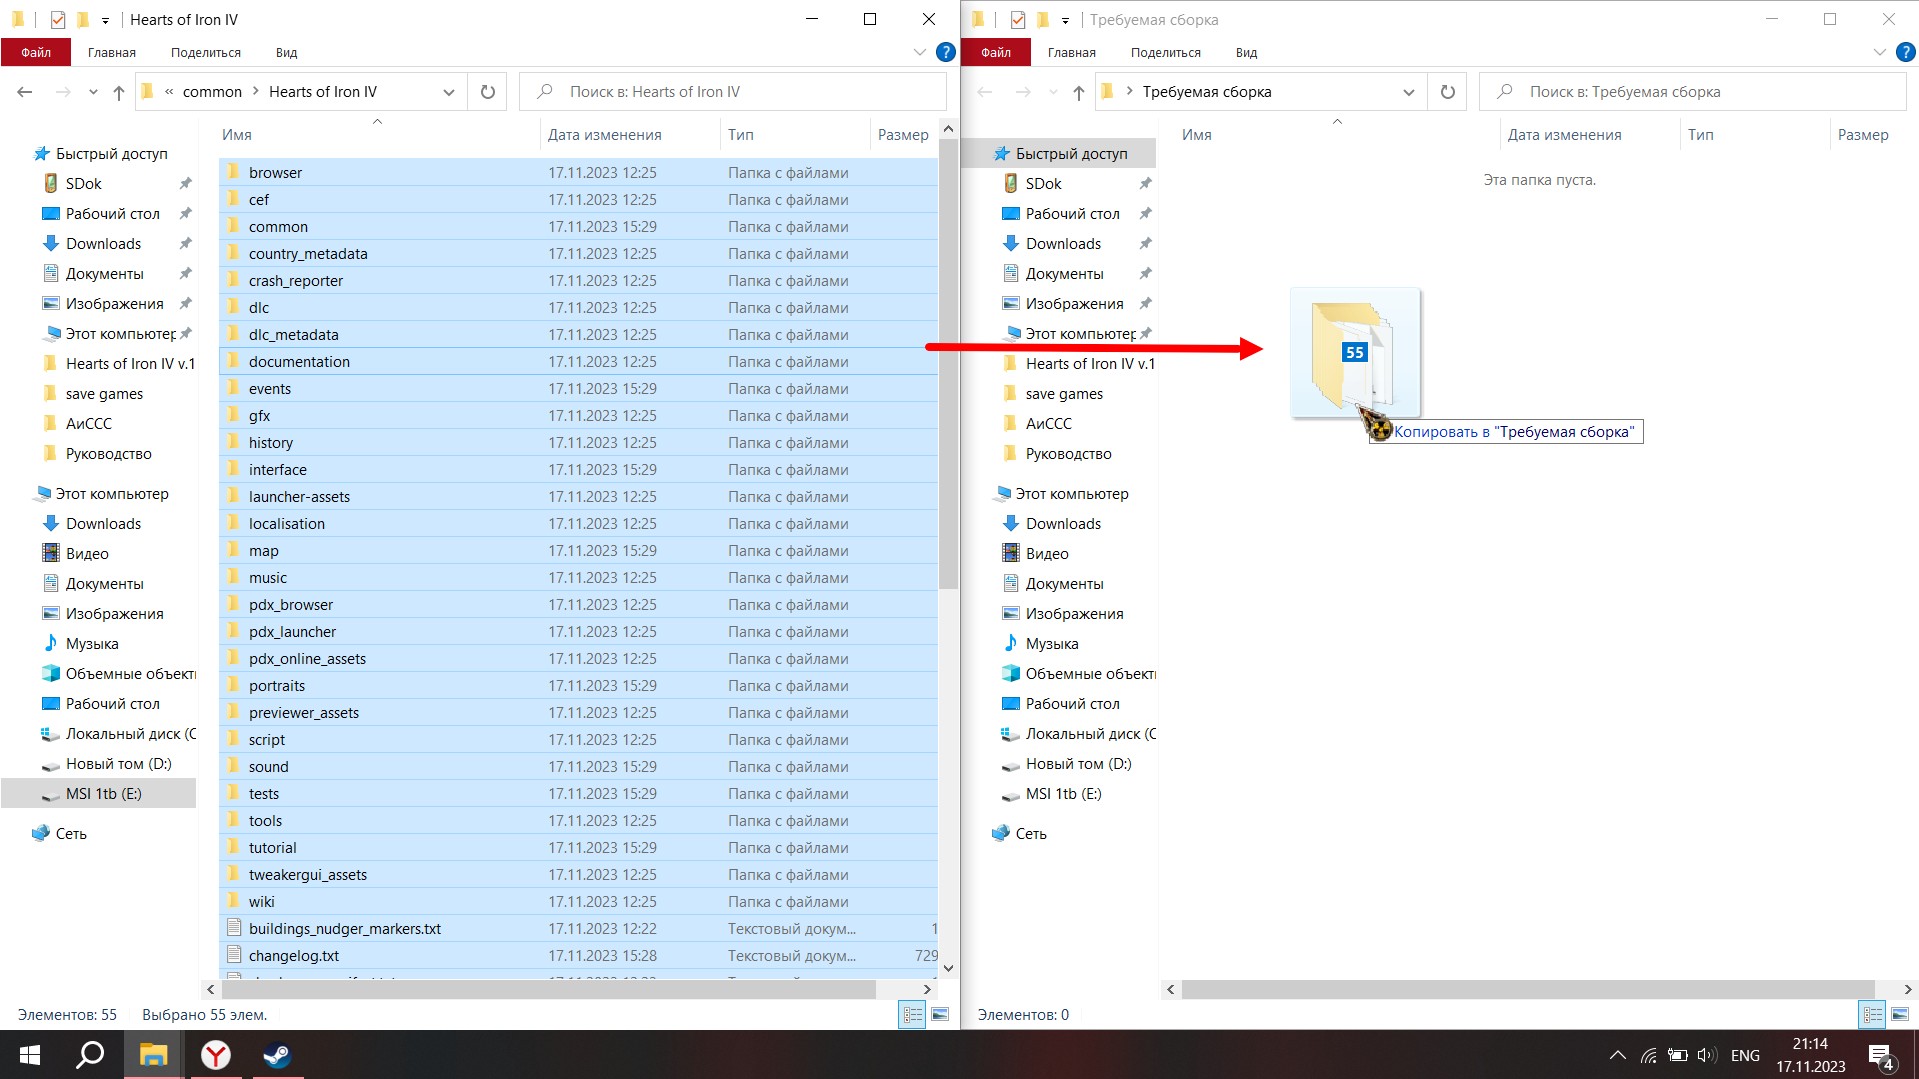The height and width of the screenshot is (1079, 1919).
Task: Open recent locations dropdown in left window
Action: [x=93, y=92]
